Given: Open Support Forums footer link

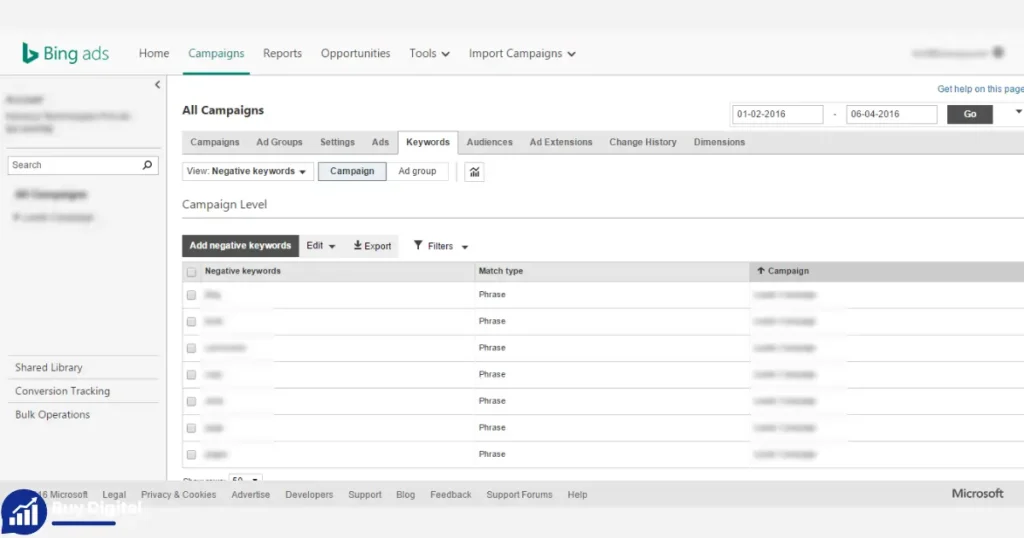Looking at the screenshot, I should click(519, 494).
